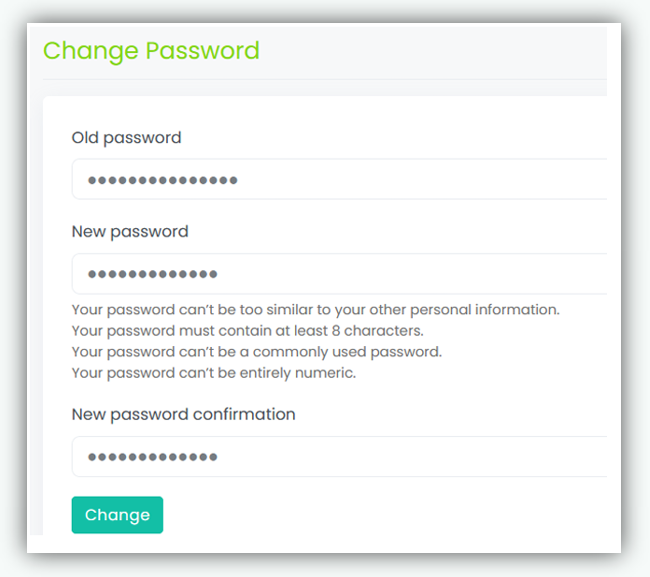Click first masked dot in confirmation field
This screenshot has height=577, width=650.
tap(92, 457)
